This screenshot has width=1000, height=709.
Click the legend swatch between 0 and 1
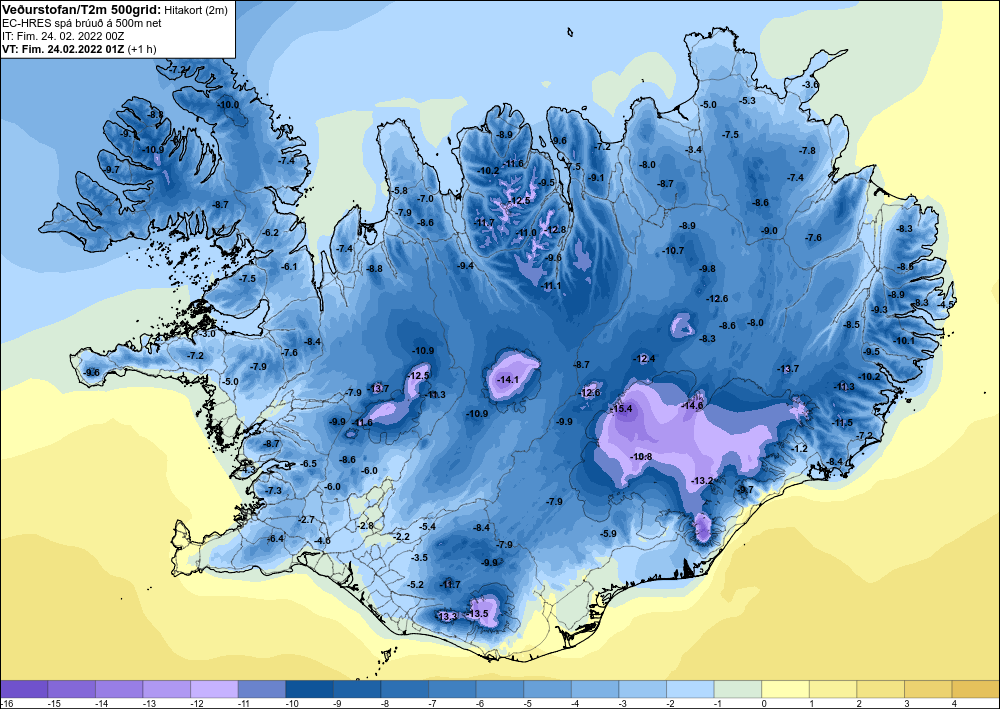(x=785, y=689)
